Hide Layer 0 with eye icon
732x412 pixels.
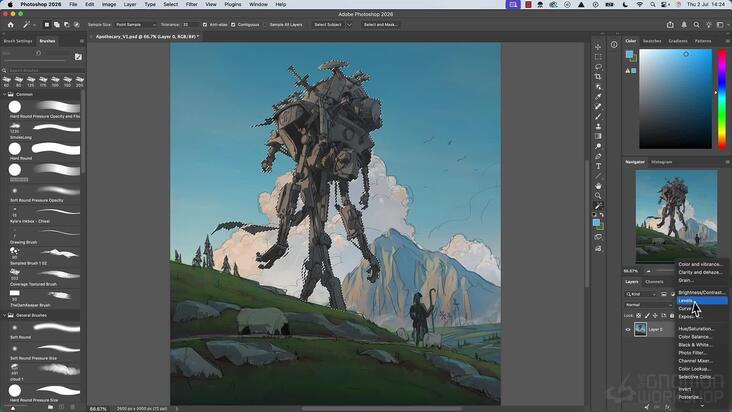coord(628,329)
